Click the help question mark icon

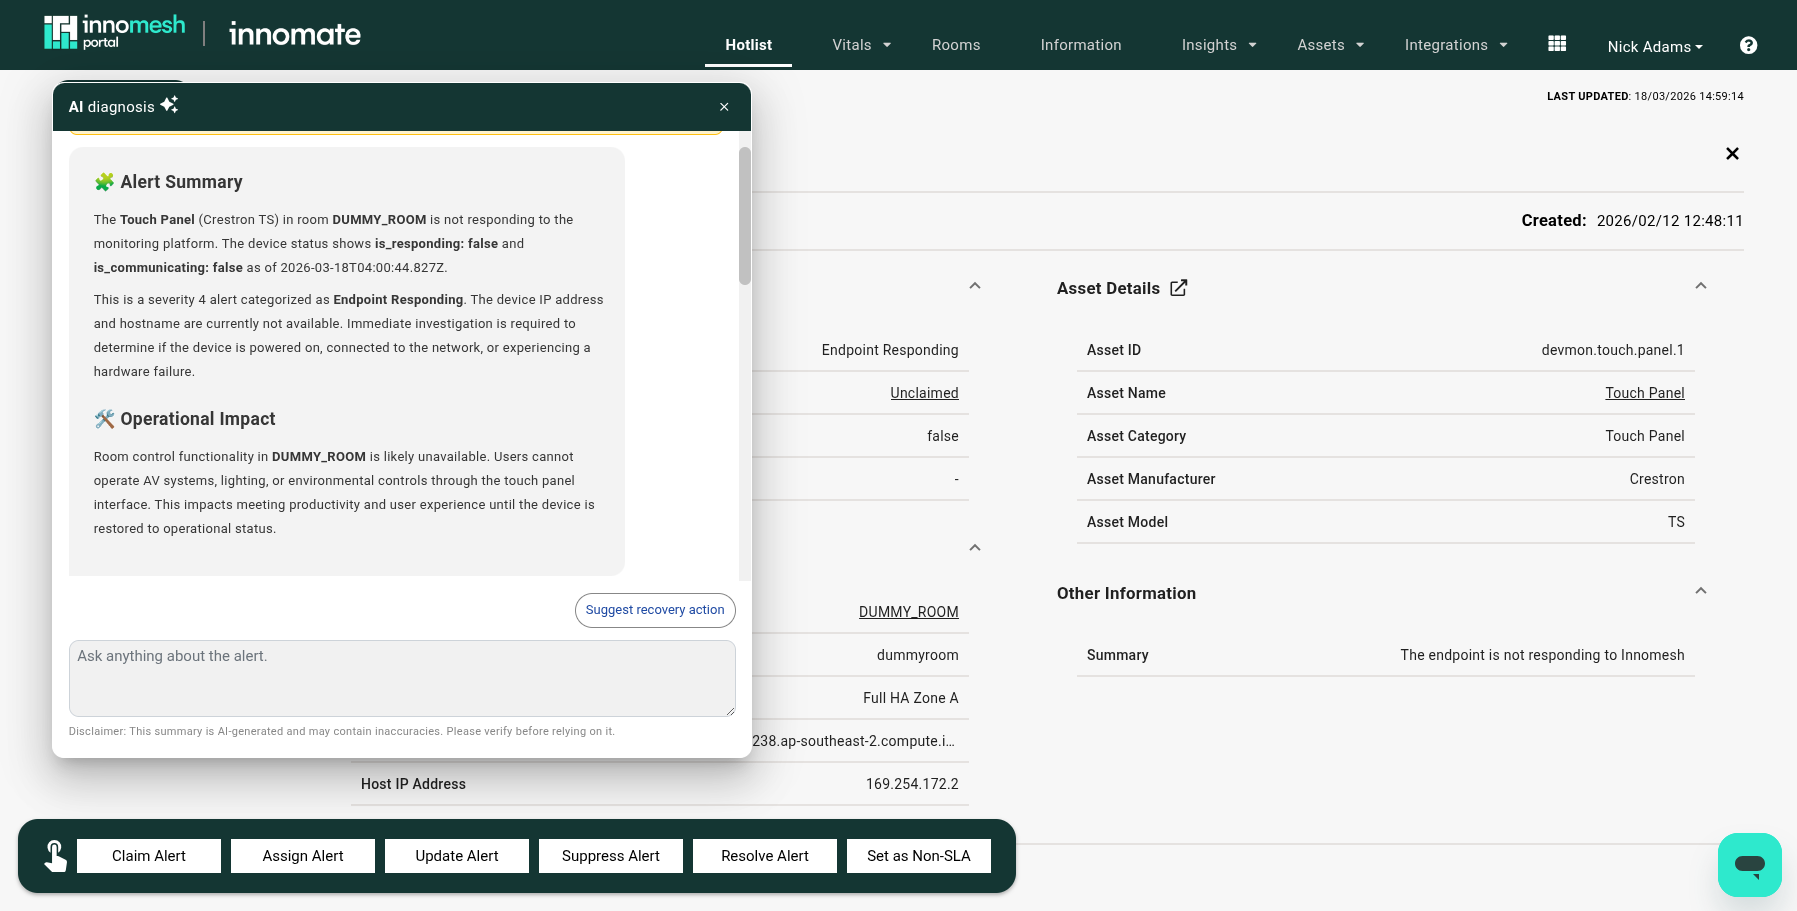(1748, 45)
